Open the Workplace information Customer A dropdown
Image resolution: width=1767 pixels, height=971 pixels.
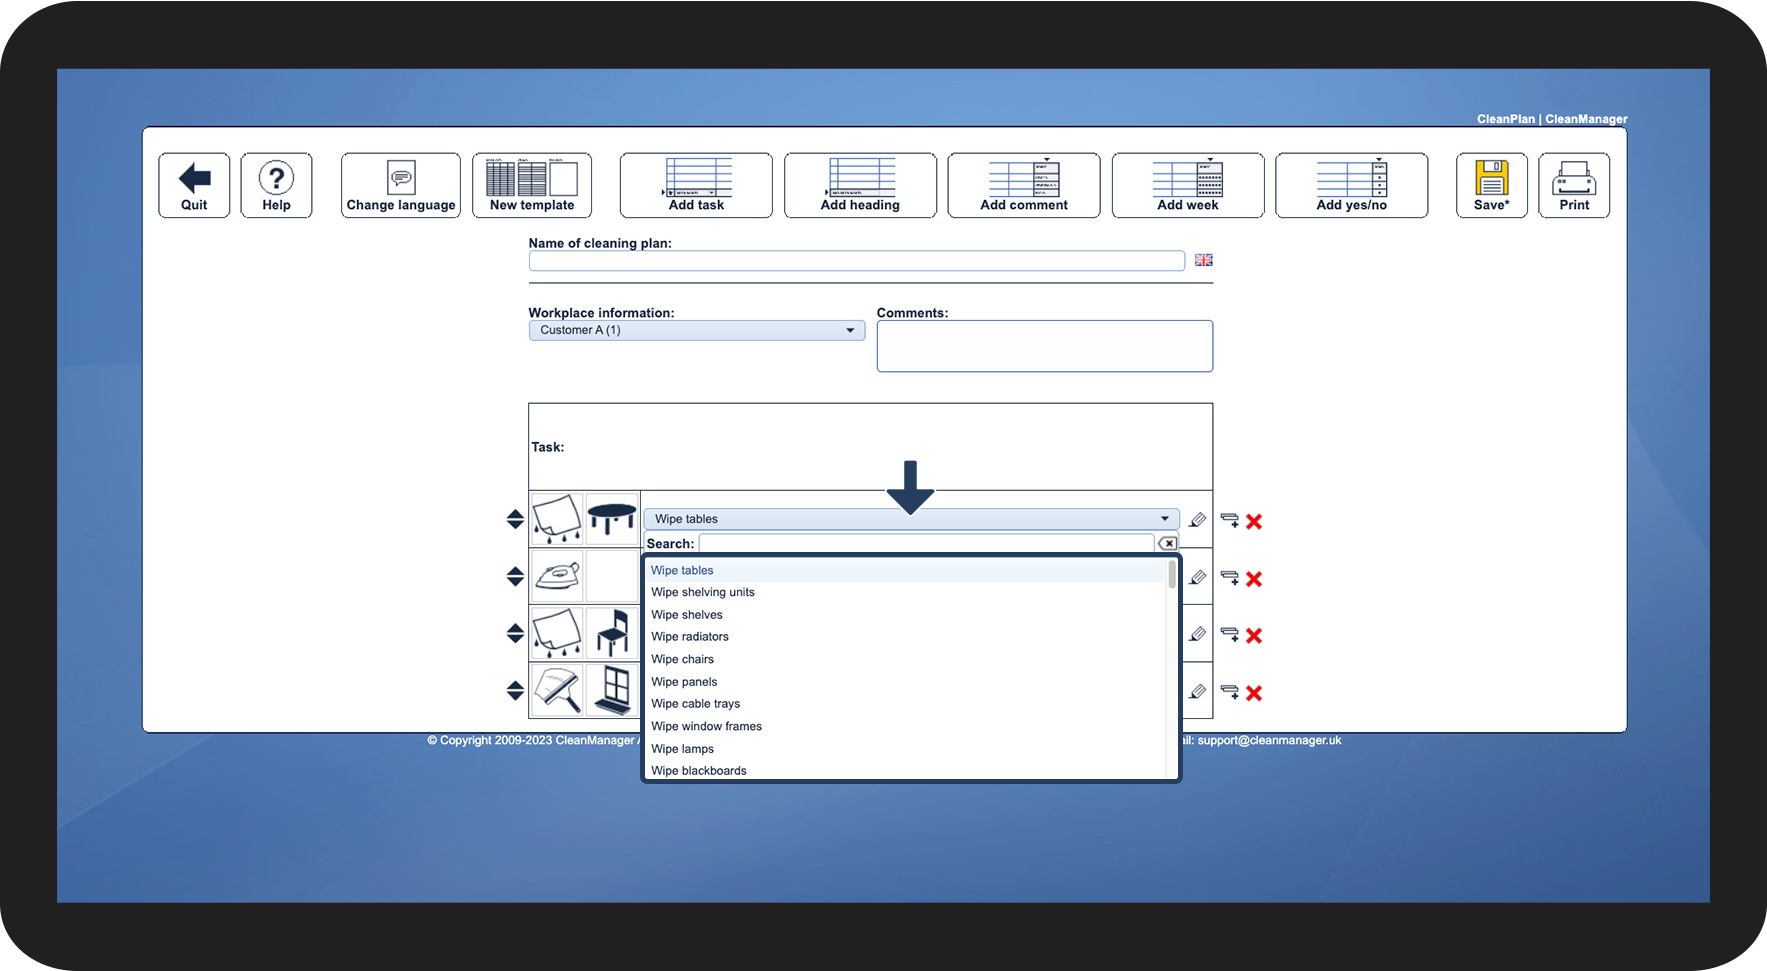pos(697,330)
